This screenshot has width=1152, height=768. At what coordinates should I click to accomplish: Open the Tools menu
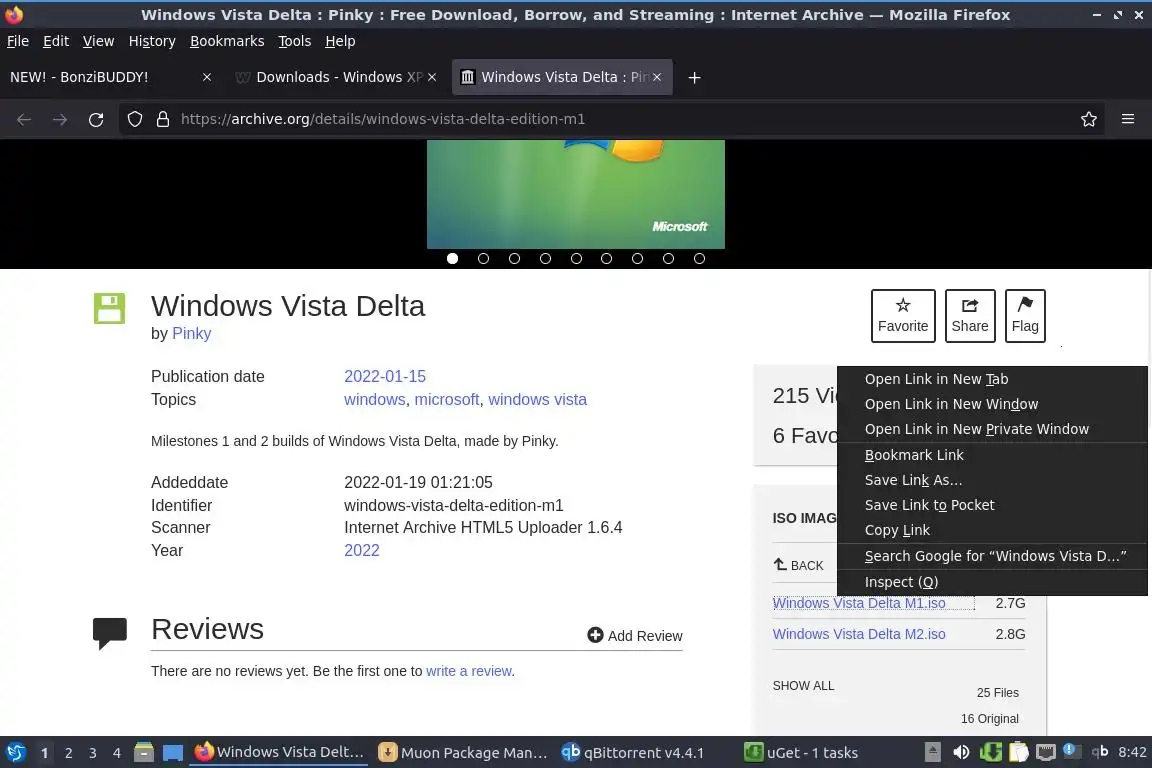pyautogui.click(x=295, y=41)
